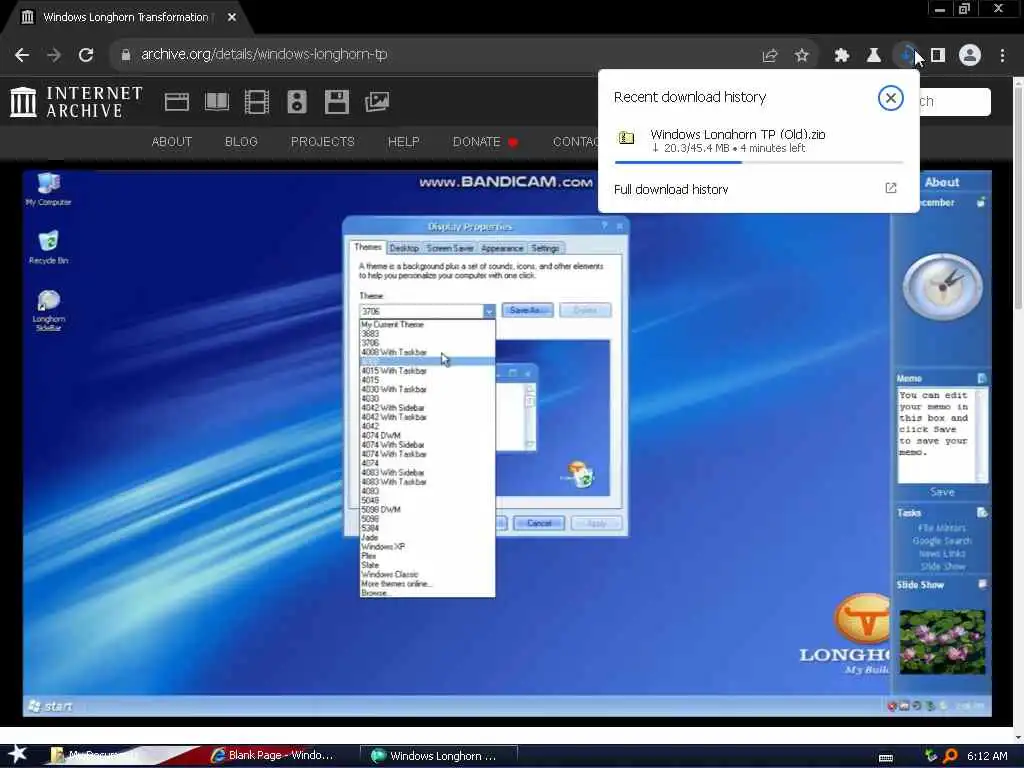Toggle the Downloads toolbar icon
This screenshot has width=1024, height=768.
point(906,56)
